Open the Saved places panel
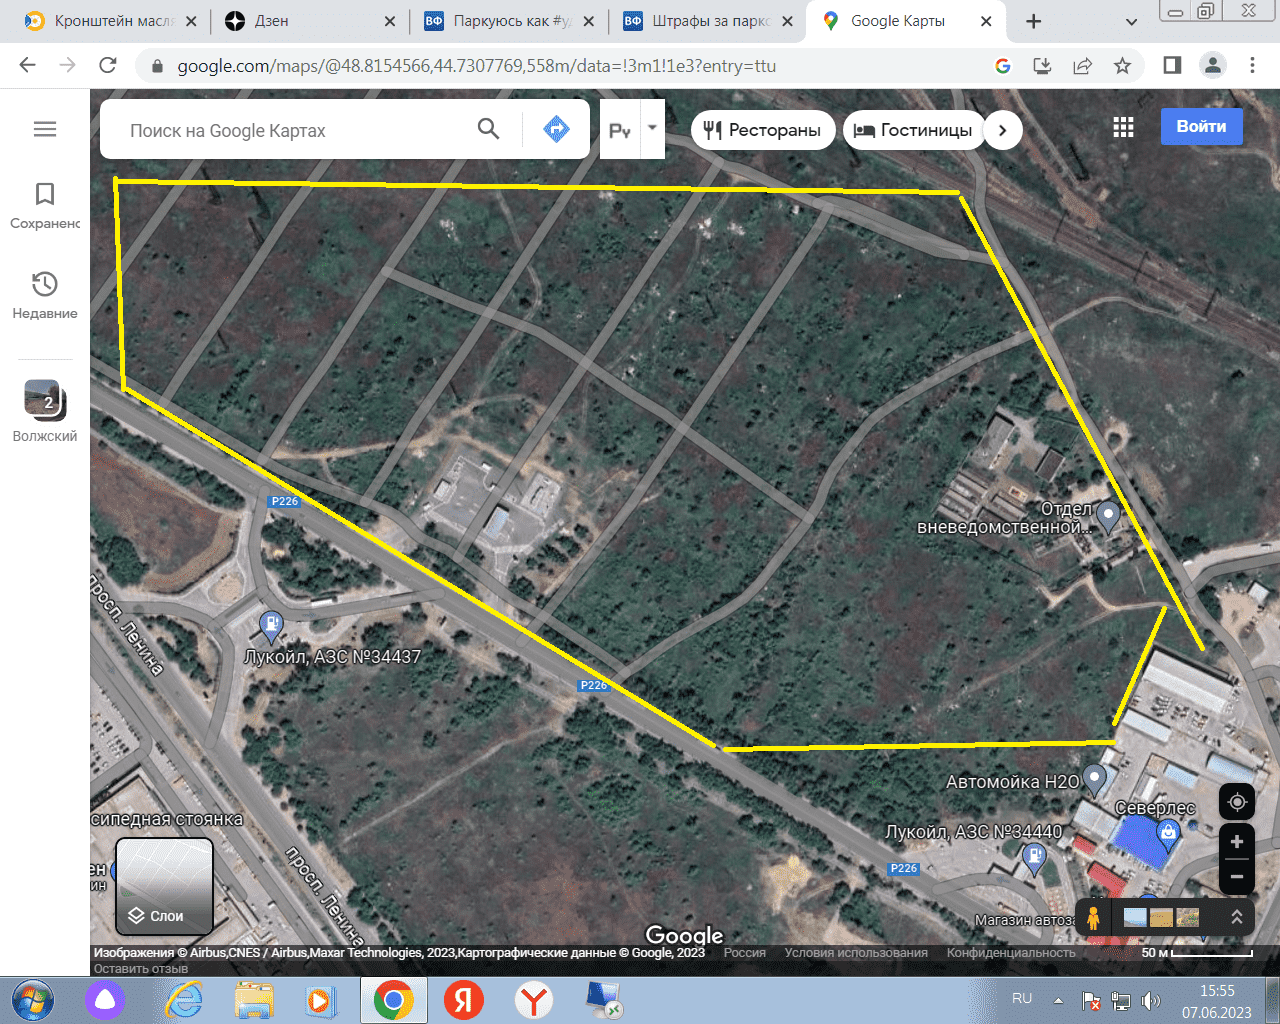 pos(45,205)
